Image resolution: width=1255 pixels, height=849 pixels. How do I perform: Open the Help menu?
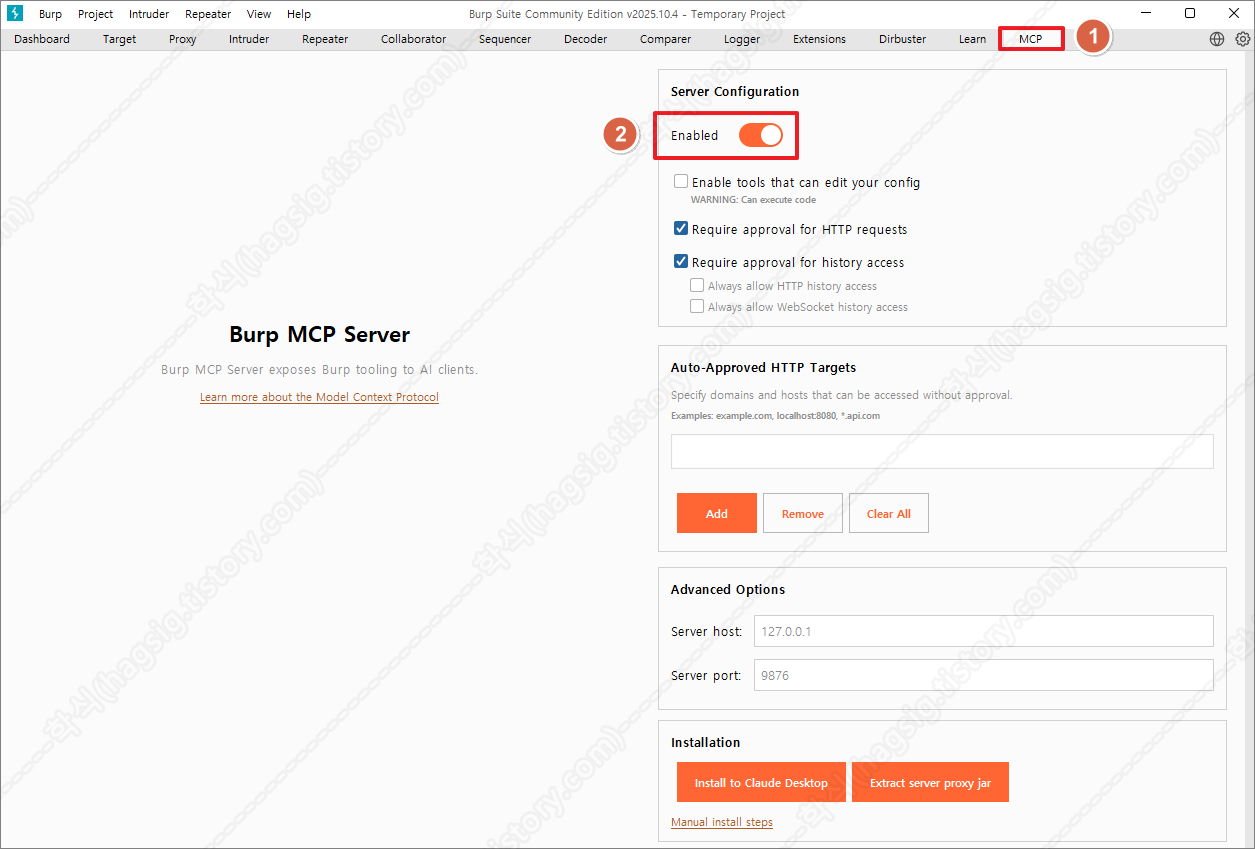coord(299,14)
